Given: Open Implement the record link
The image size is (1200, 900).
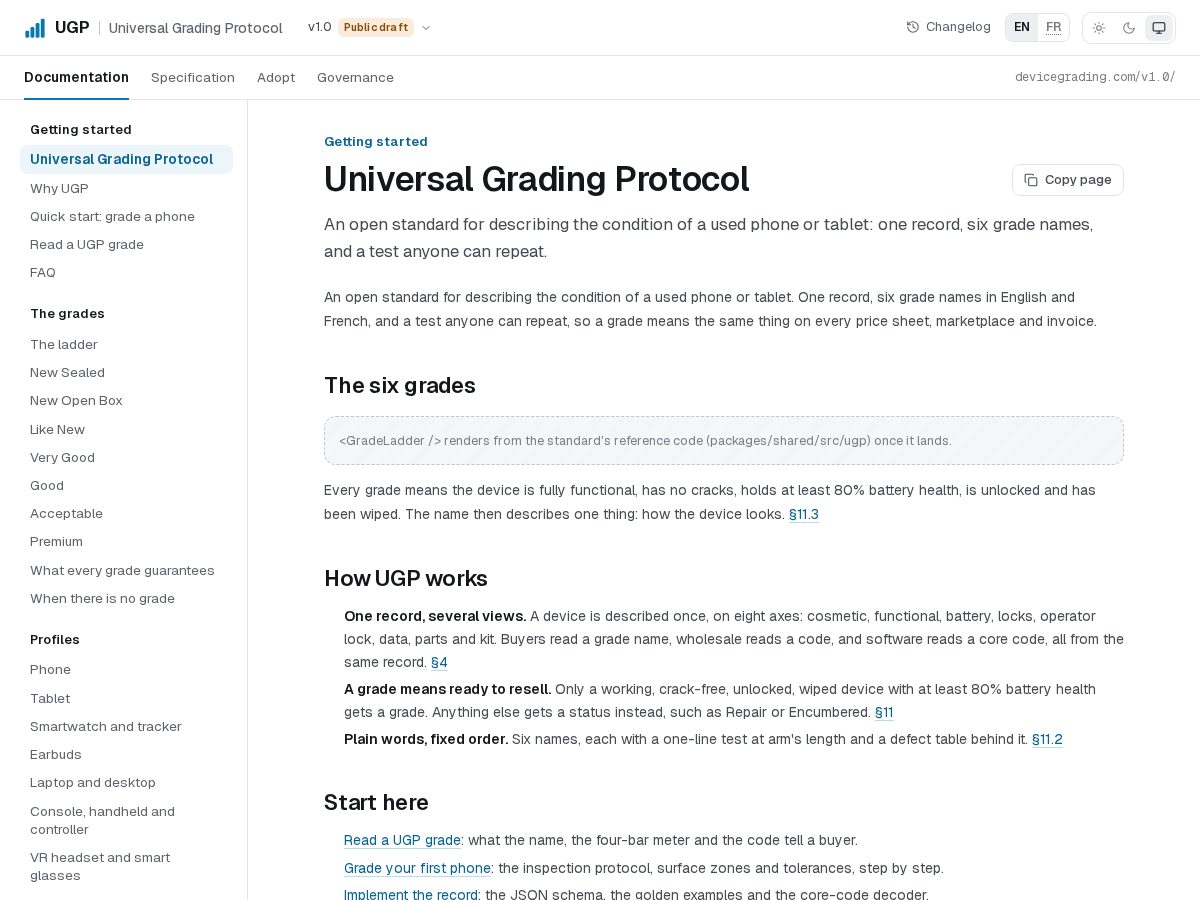Looking at the screenshot, I should [412, 894].
